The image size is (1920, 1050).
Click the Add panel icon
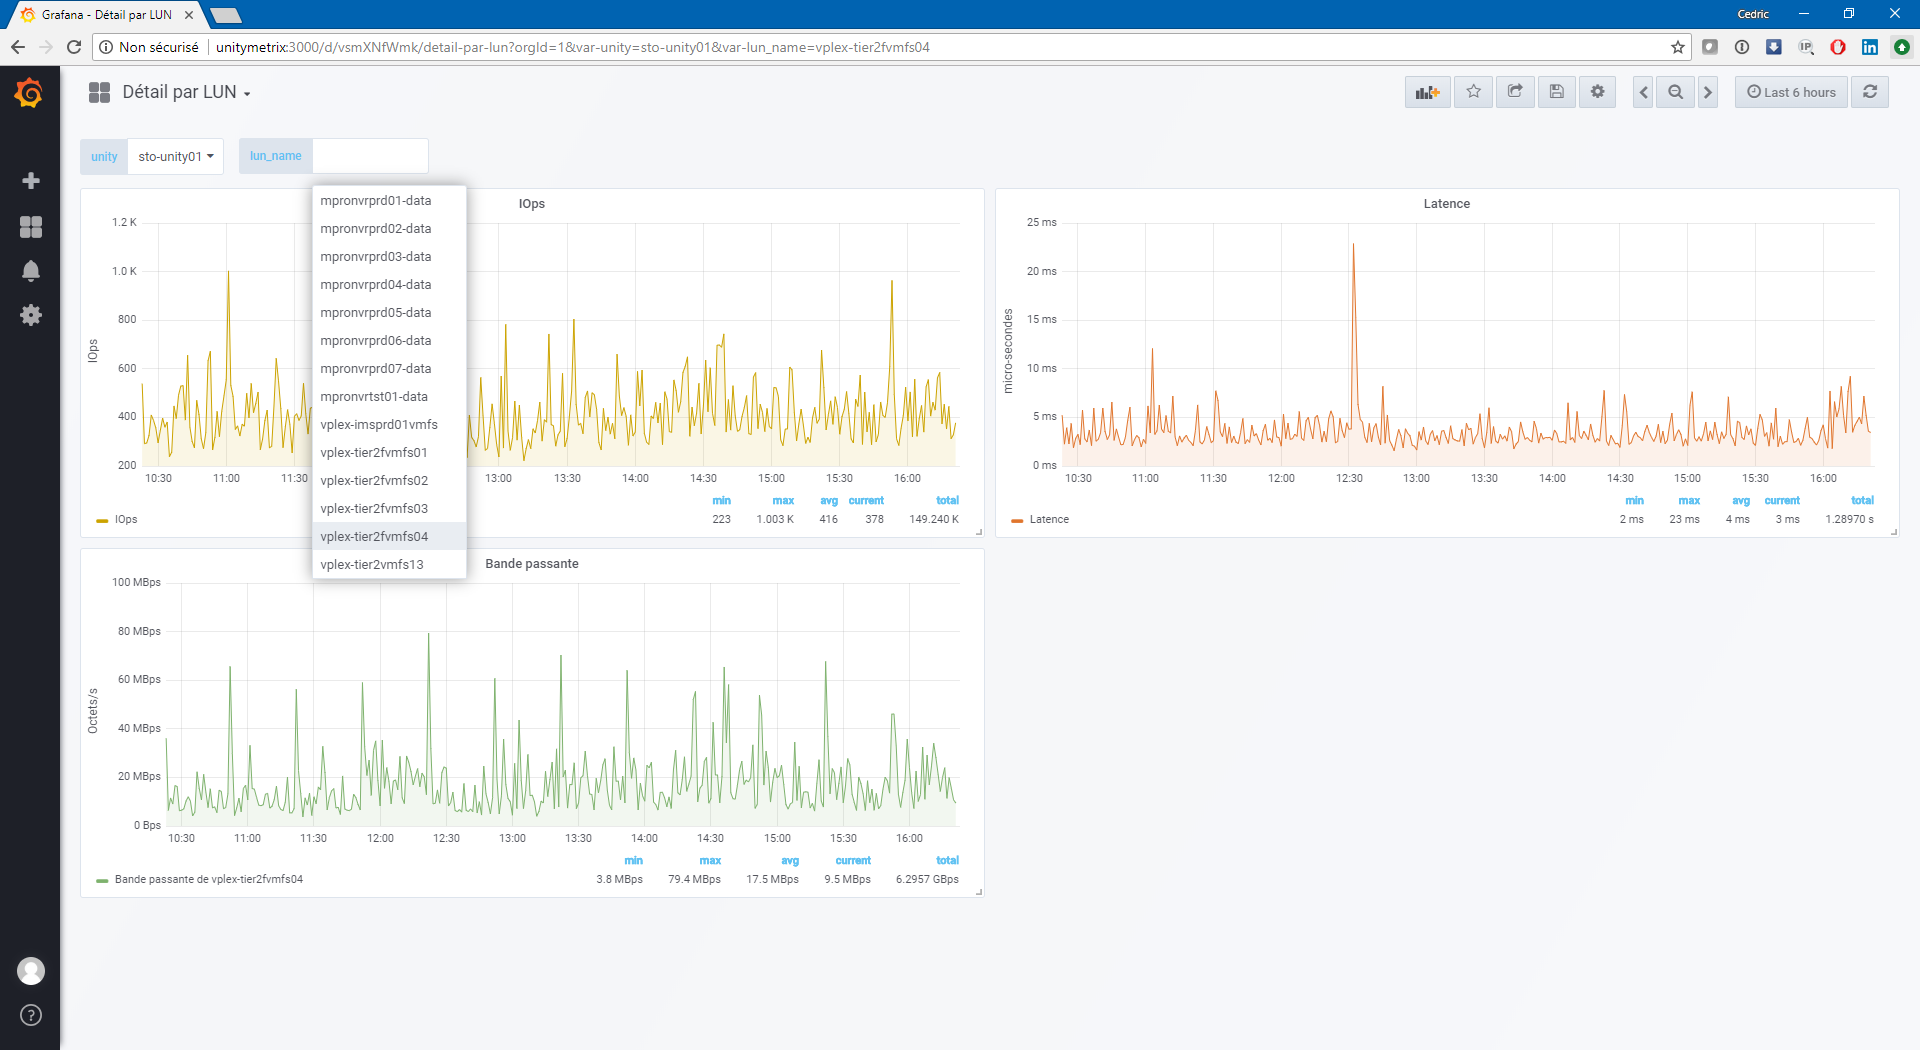point(1427,92)
